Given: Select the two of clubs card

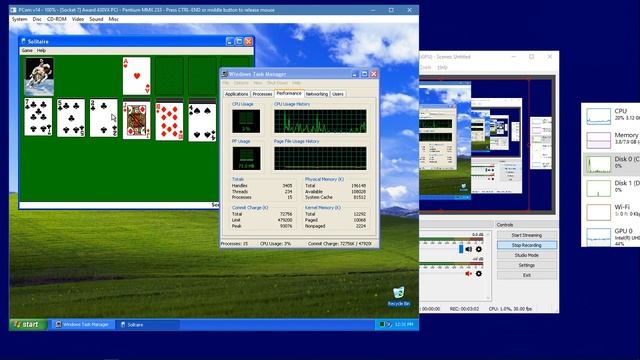Looking at the screenshot, I should pos(104,118).
